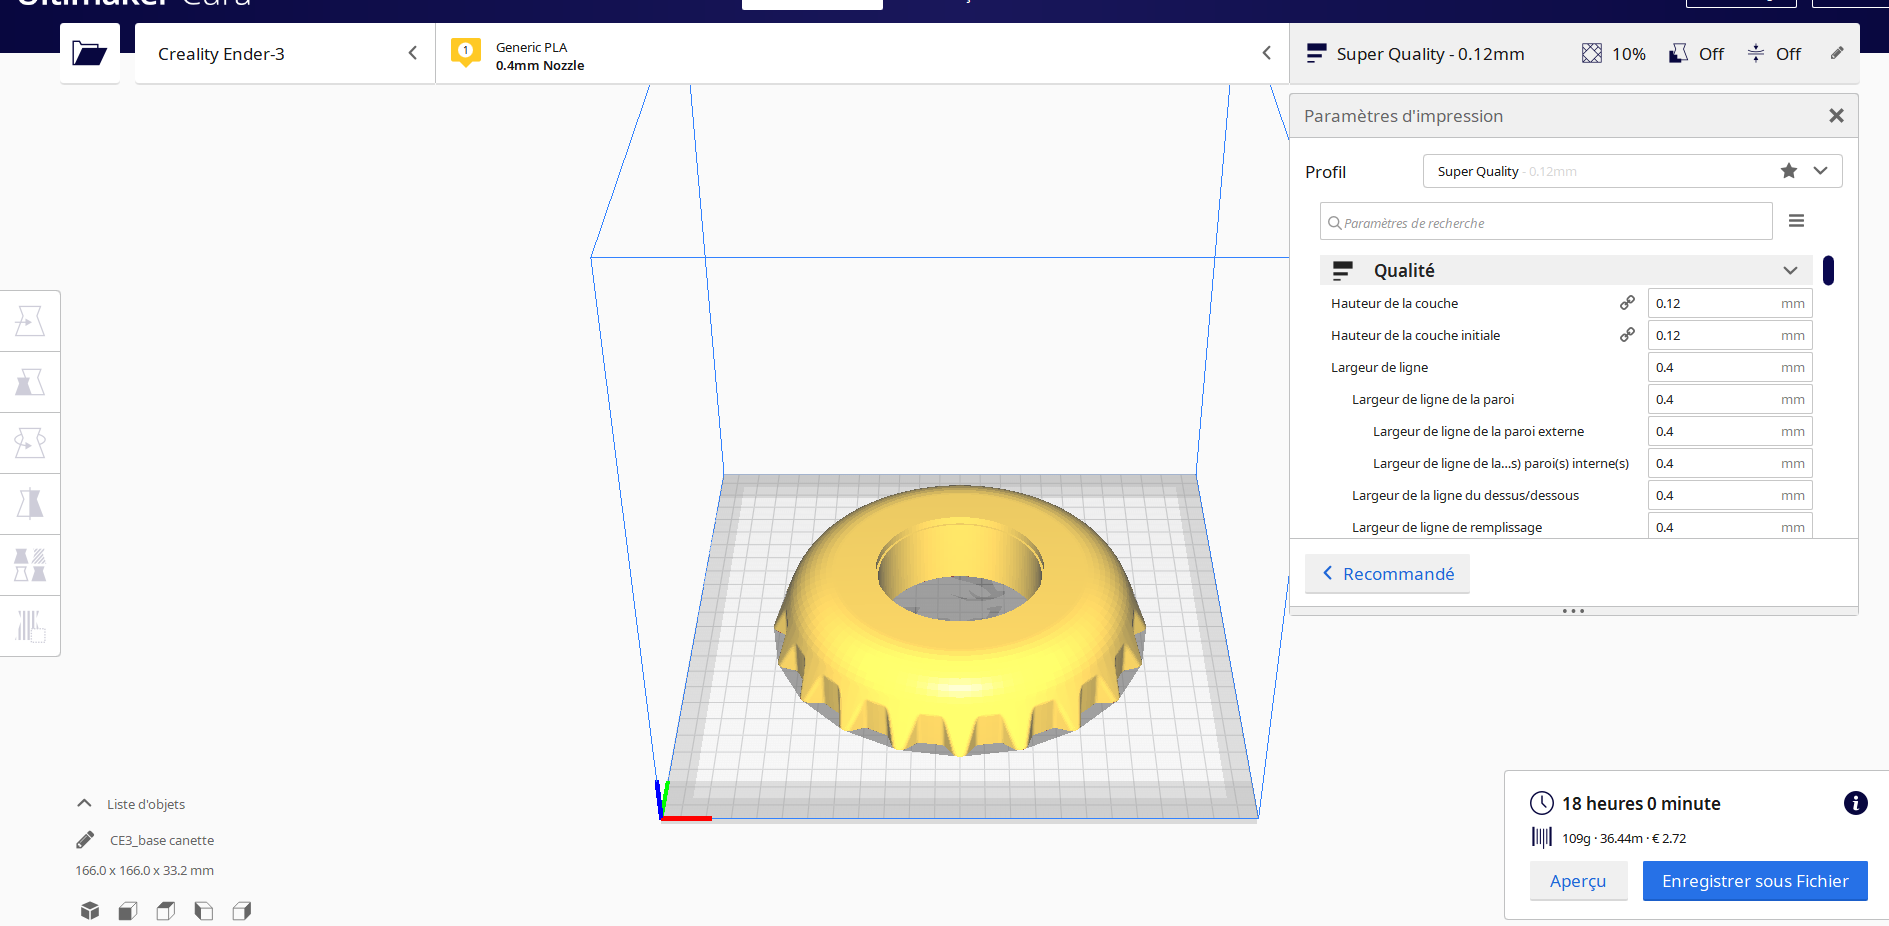This screenshot has width=1889, height=926.
Task: Collapse the Qualité settings section
Action: (1789, 271)
